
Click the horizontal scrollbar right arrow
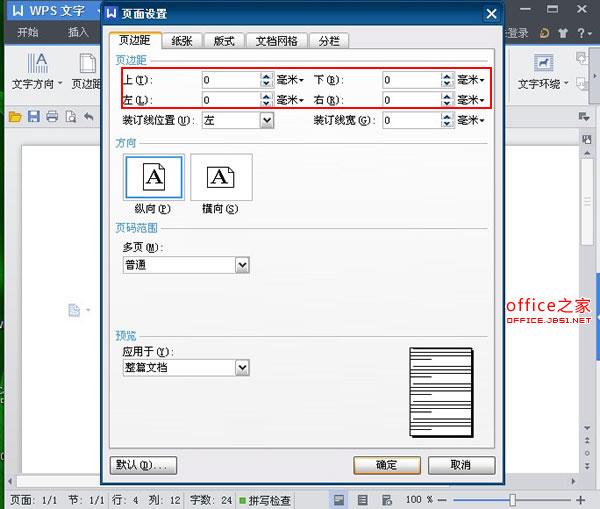point(573,481)
